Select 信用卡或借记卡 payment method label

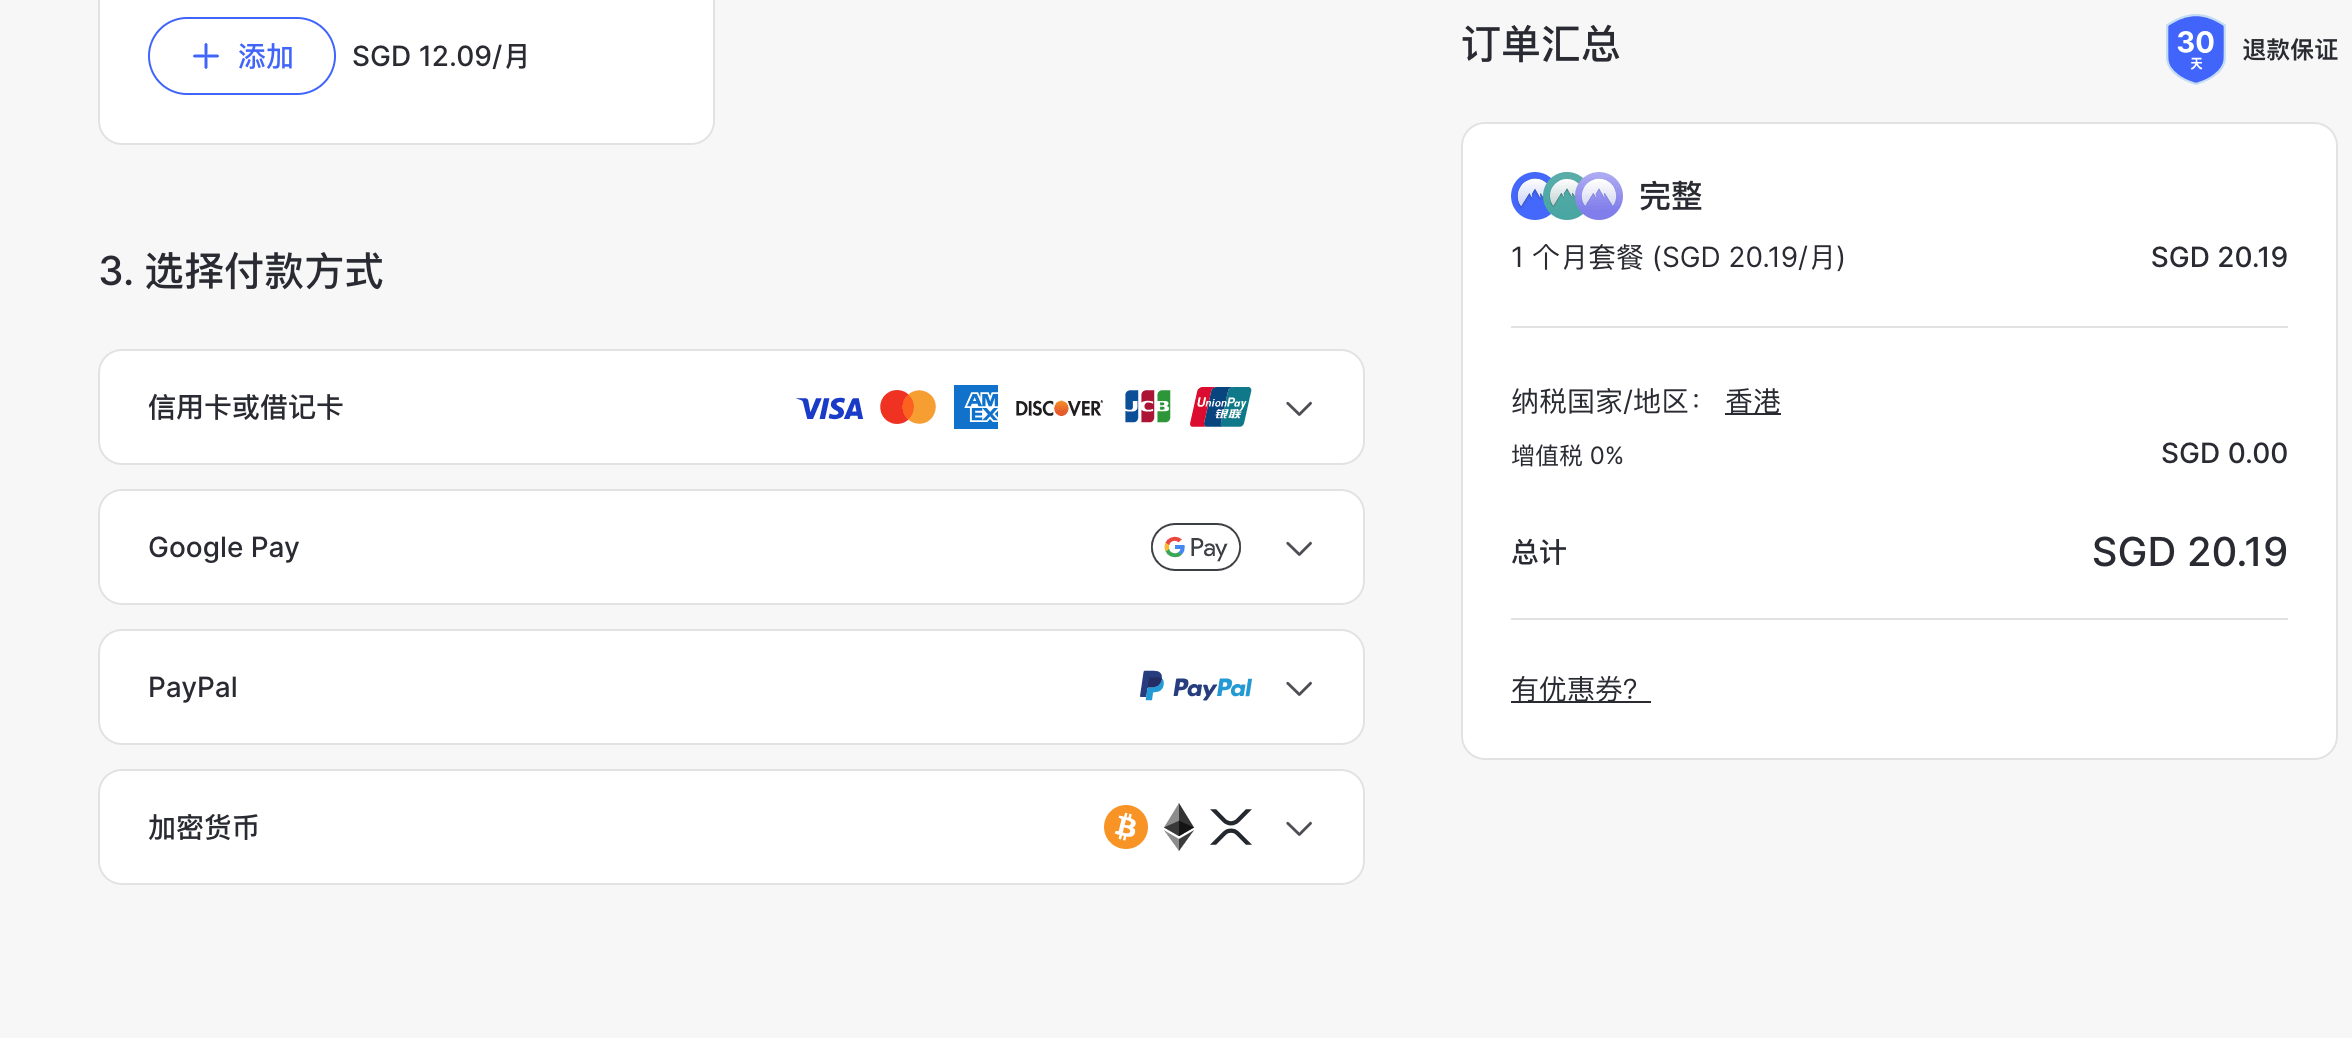pos(245,407)
